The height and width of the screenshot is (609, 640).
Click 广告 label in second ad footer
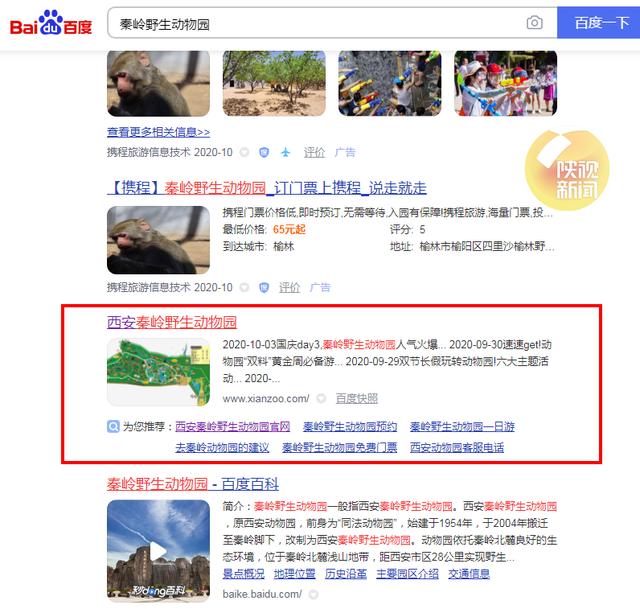coord(320,287)
